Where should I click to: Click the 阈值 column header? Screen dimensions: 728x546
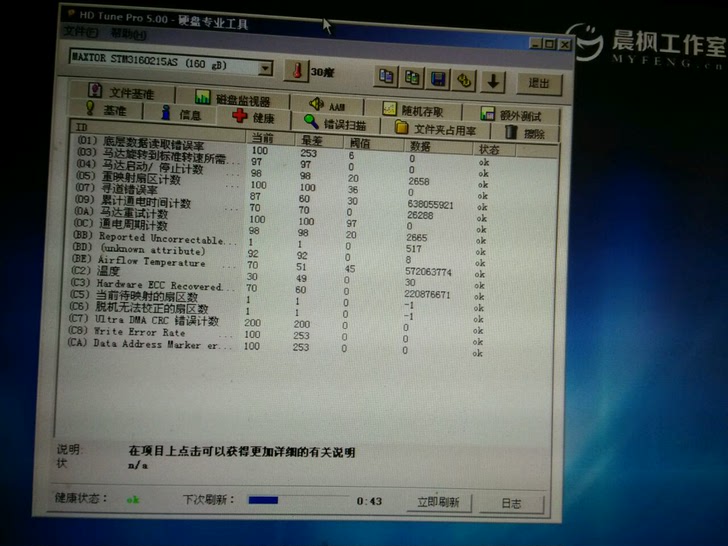click(x=373, y=143)
